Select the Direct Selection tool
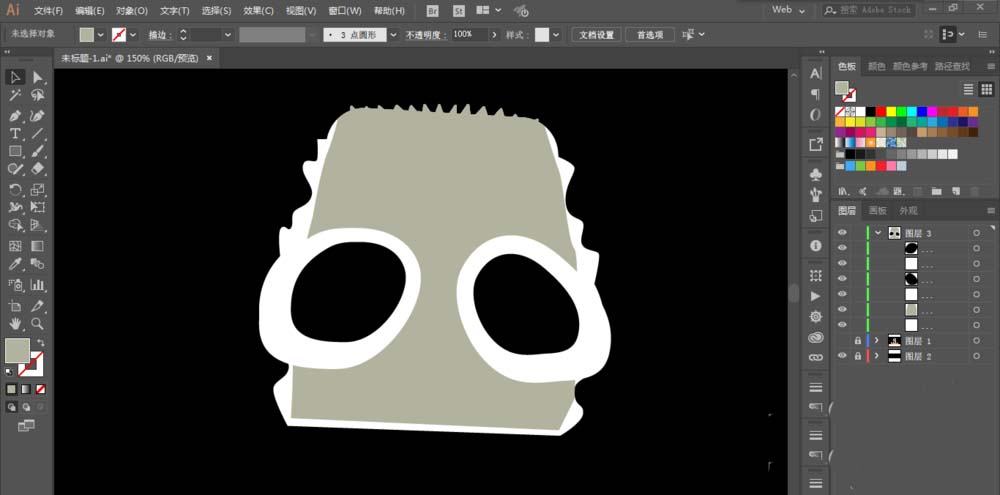Viewport: 1000px width, 495px height. (38, 77)
